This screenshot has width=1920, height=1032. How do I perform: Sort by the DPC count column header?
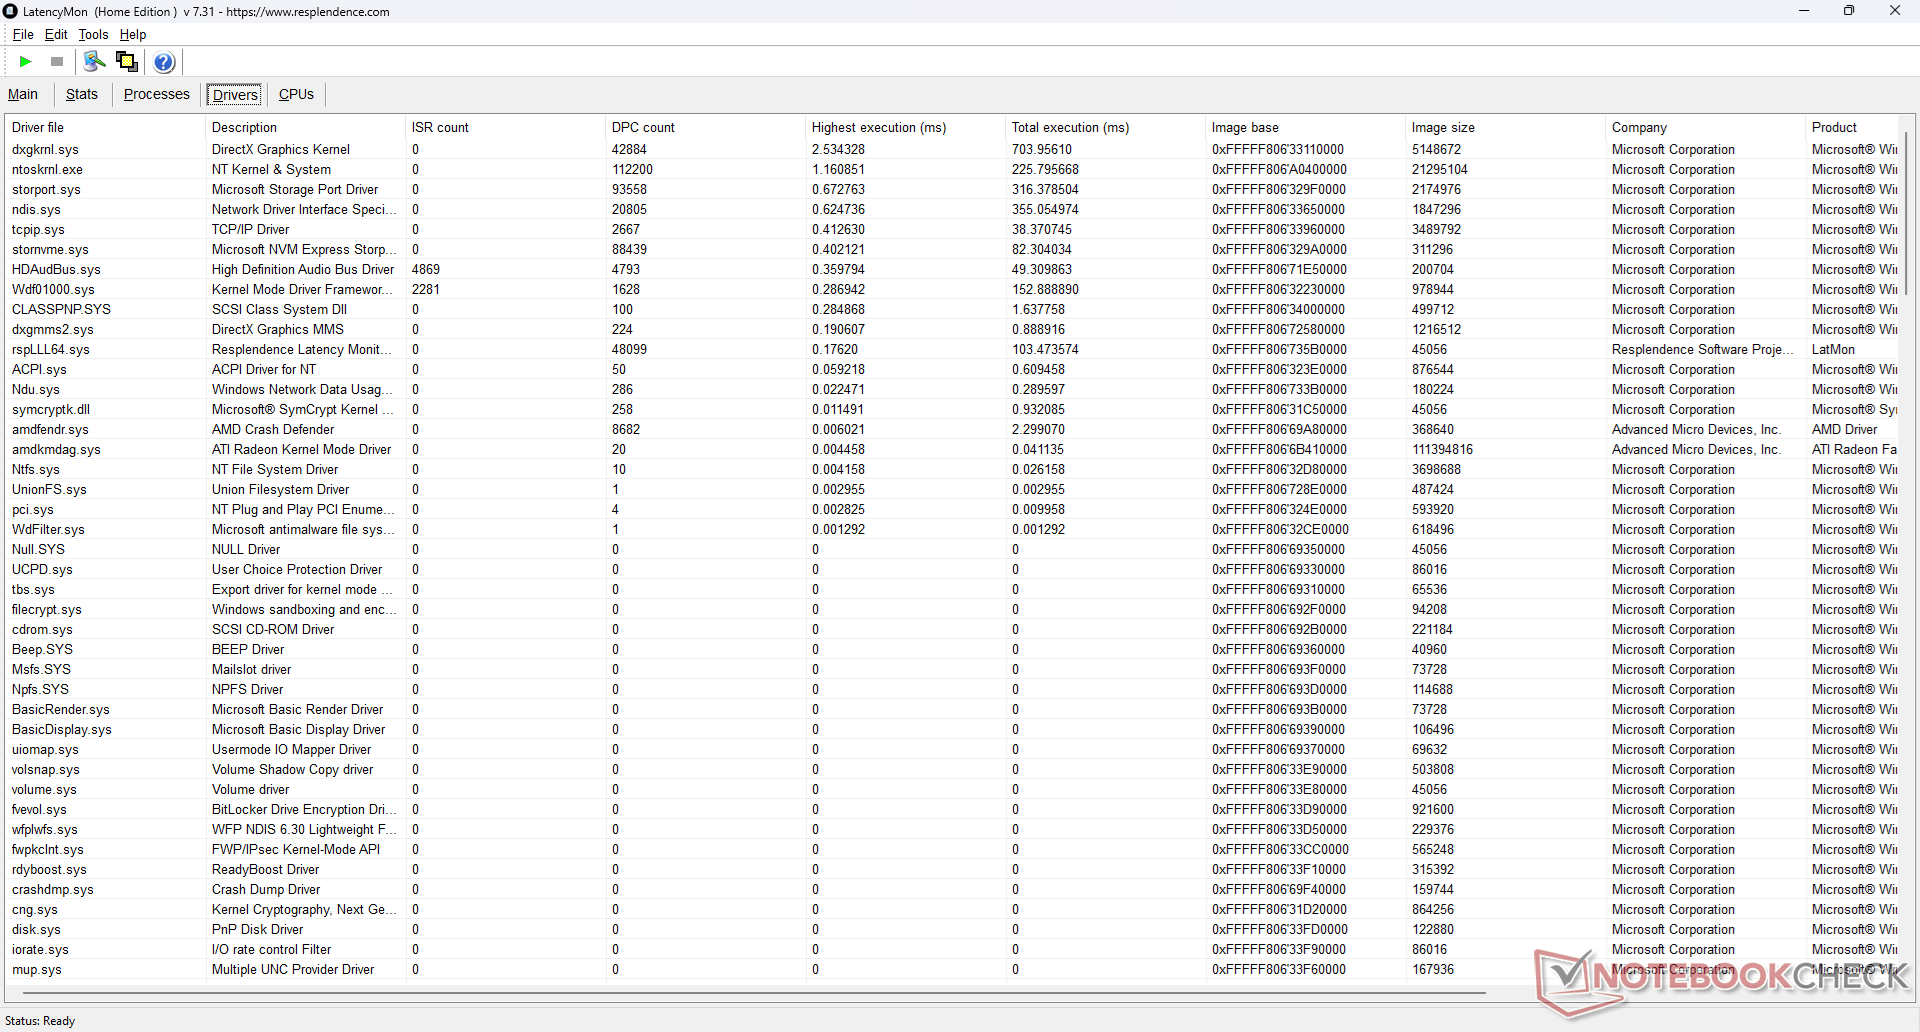tap(705, 127)
